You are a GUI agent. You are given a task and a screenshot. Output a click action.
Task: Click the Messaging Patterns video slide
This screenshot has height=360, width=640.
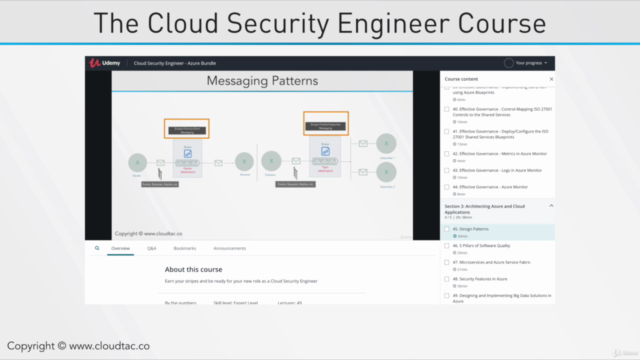[x=262, y=156]
